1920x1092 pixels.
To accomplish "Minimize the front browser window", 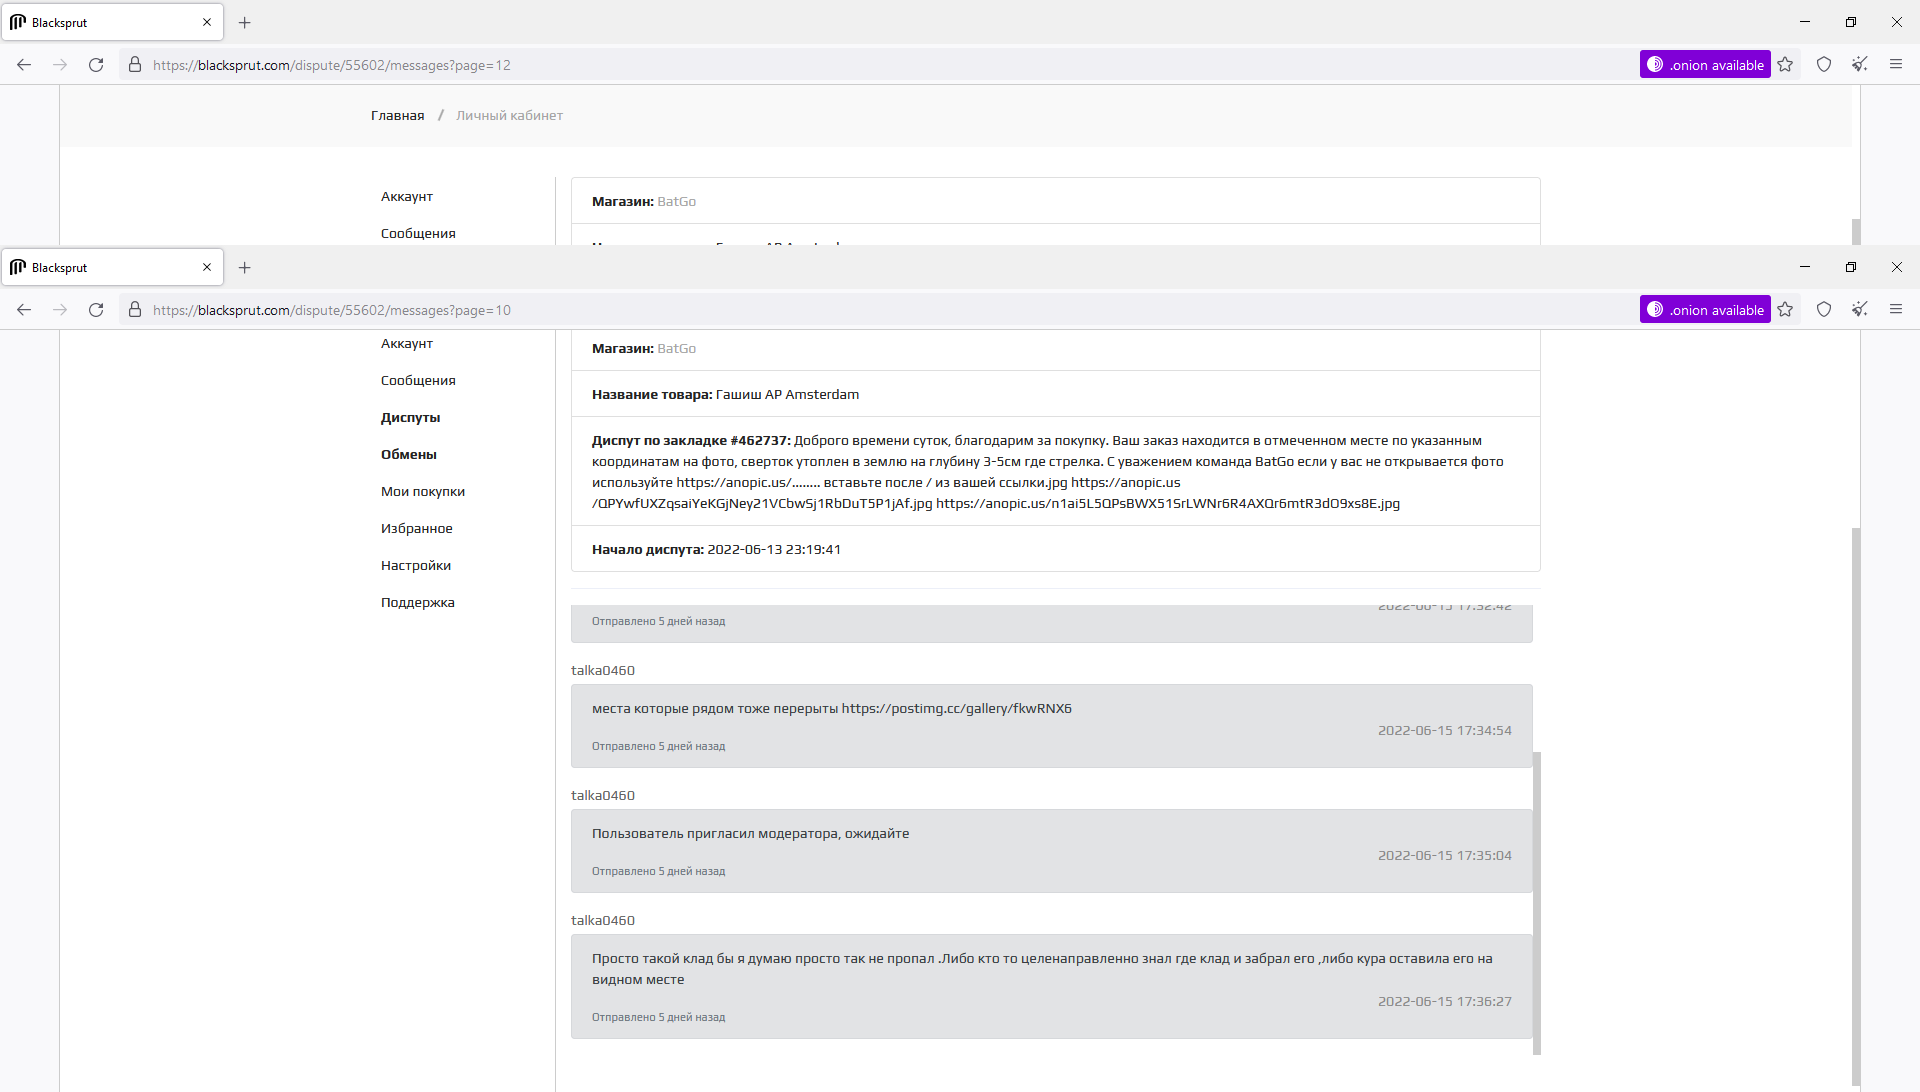I will pyautogui.click(x=1805, y=267).
